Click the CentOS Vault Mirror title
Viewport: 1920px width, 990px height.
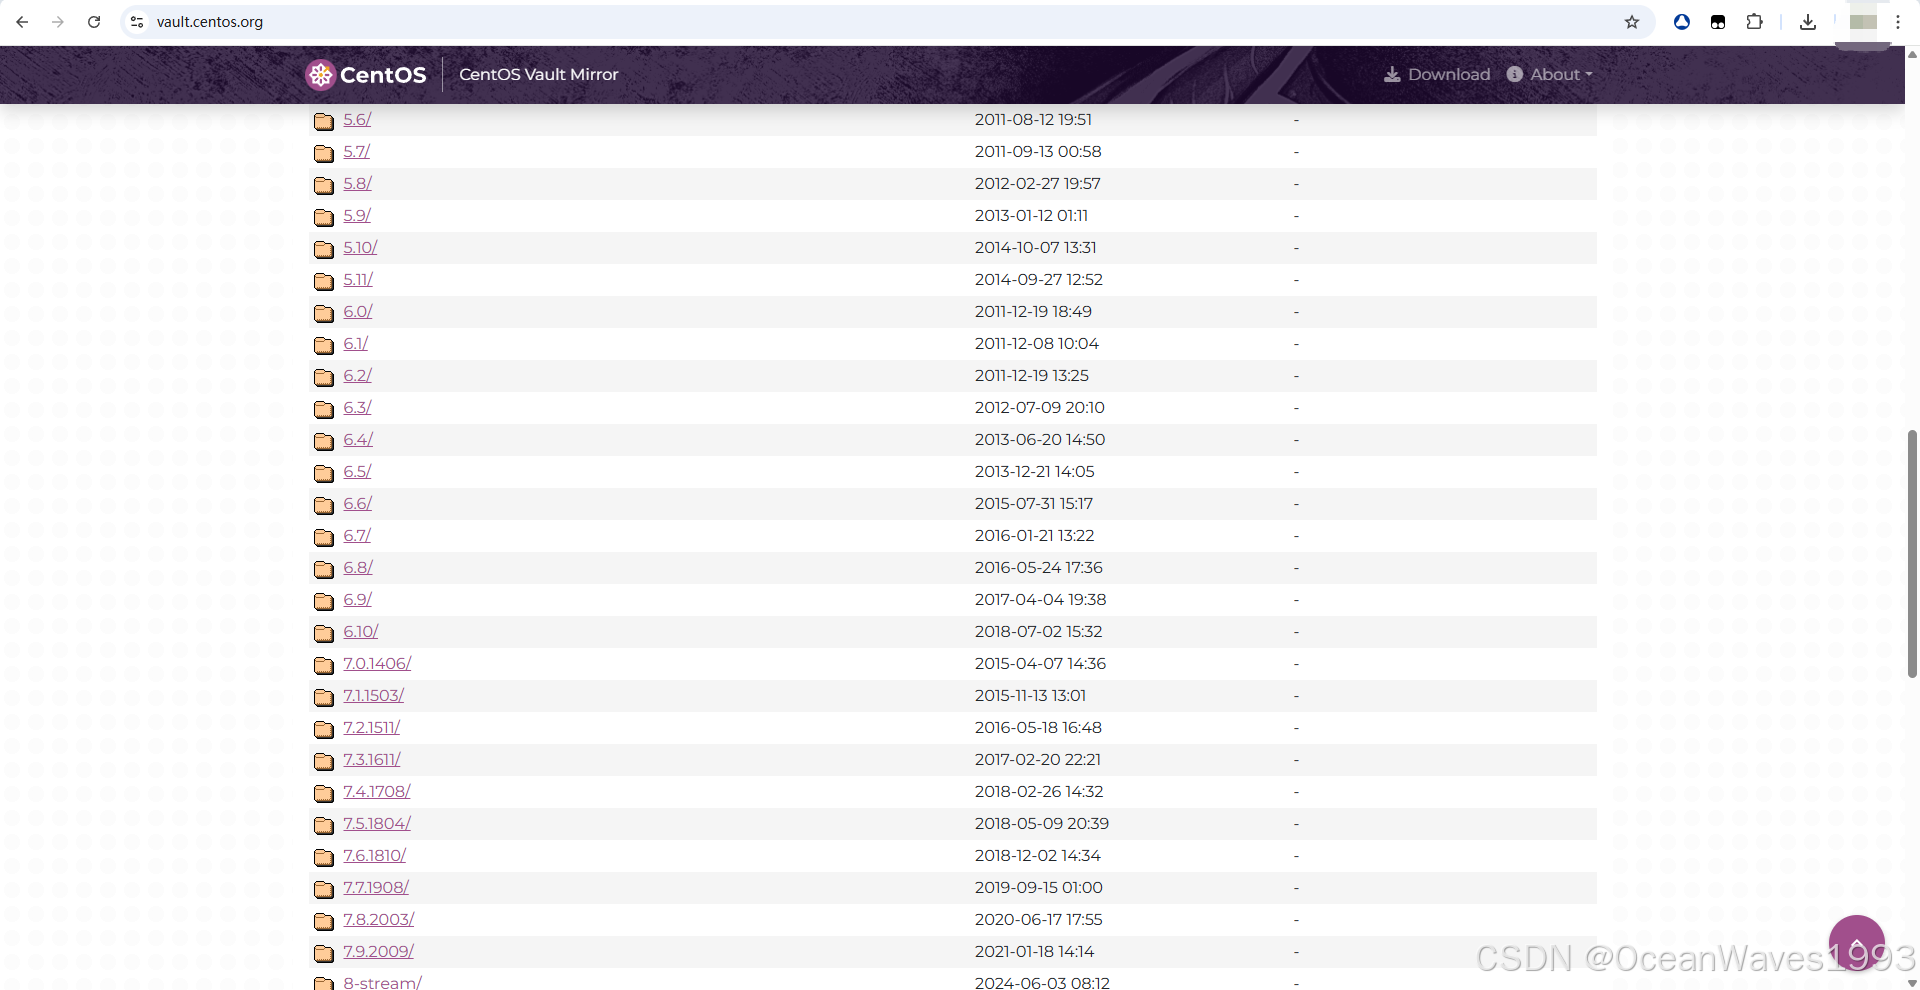pos(538,74)
